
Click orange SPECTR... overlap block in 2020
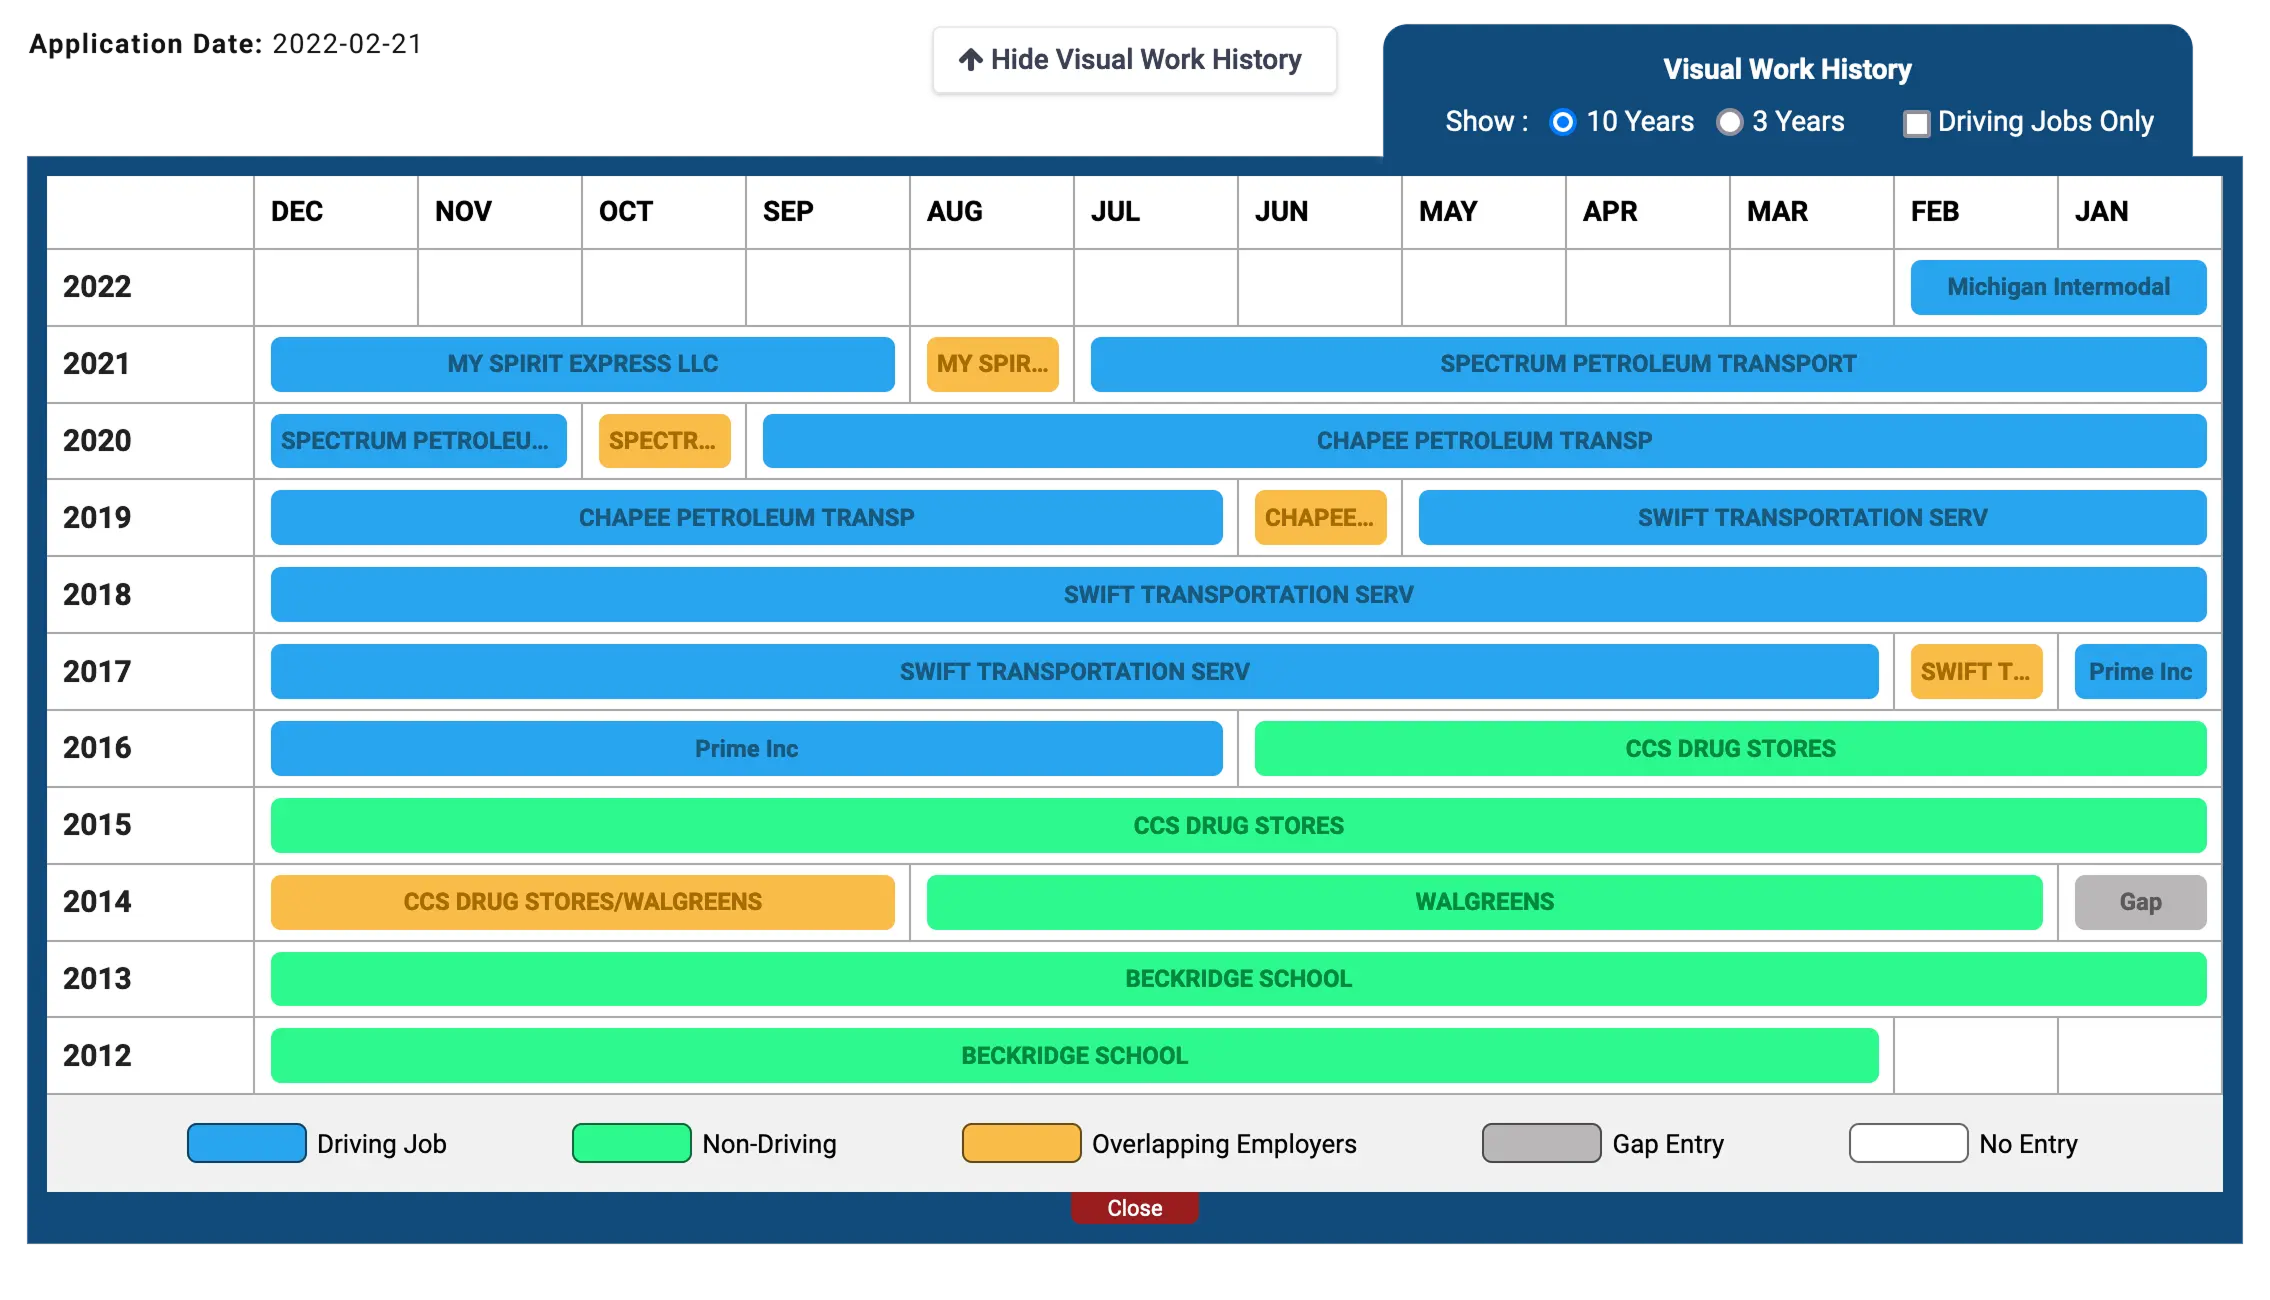(664, 441)
